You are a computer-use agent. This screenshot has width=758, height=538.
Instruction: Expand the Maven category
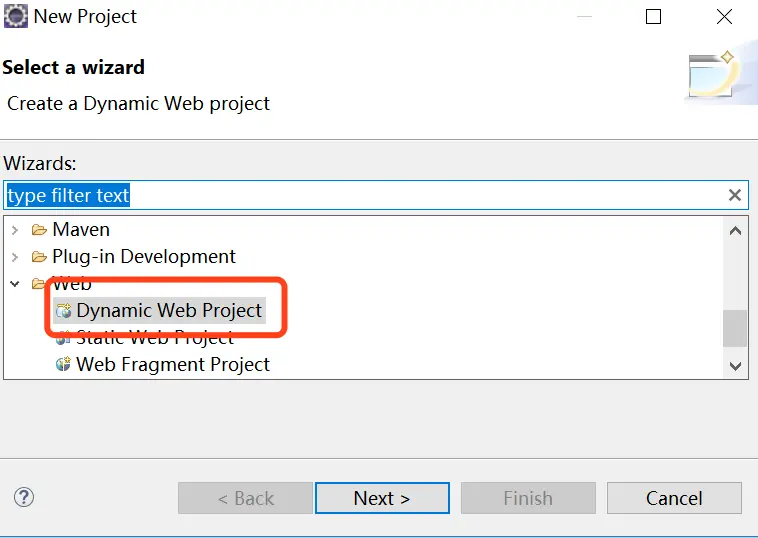[x=15, y=230]
